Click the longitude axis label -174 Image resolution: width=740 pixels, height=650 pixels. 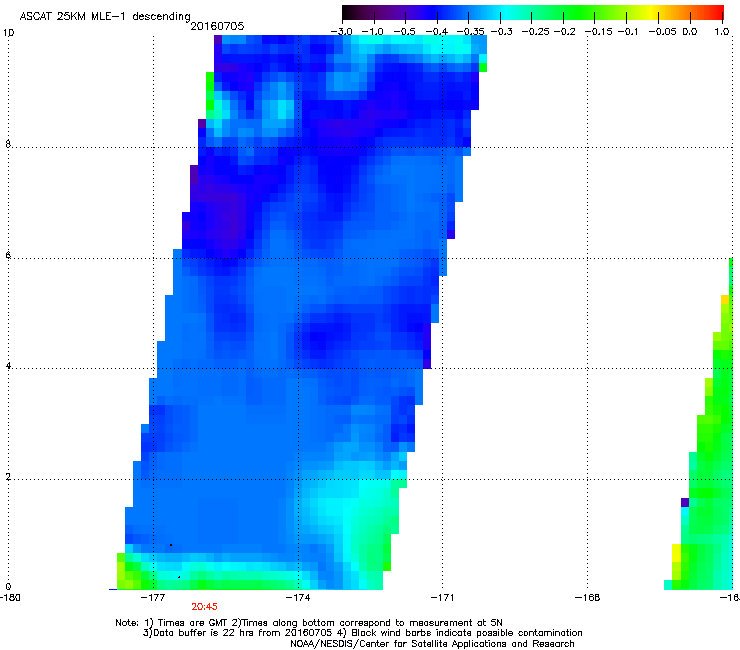pyautogui.click(x=298, y=598)
